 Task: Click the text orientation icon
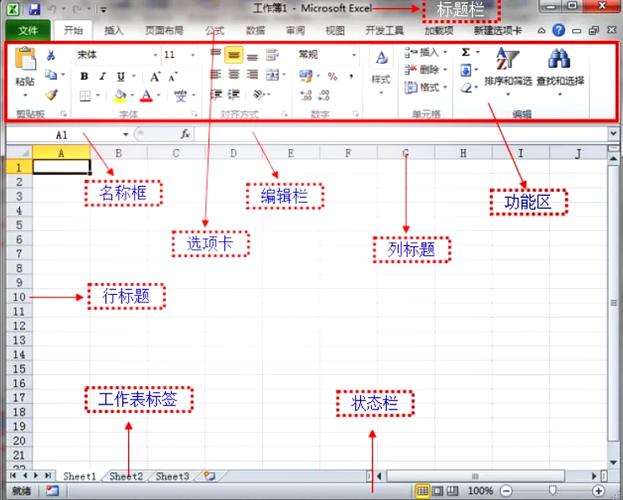259,95
